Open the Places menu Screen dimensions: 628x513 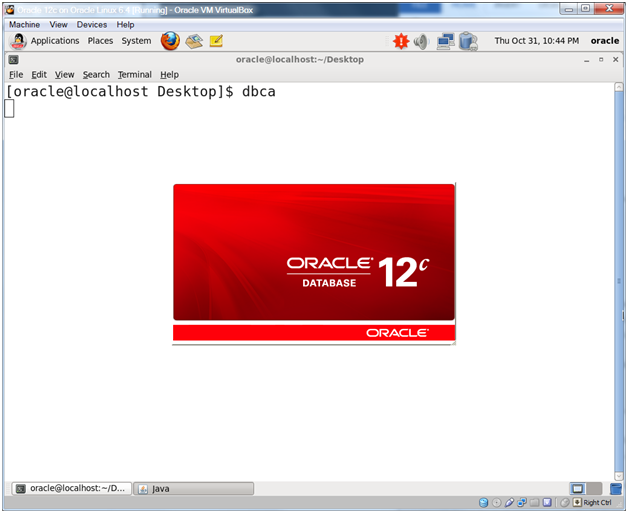(x=100, y=41)
